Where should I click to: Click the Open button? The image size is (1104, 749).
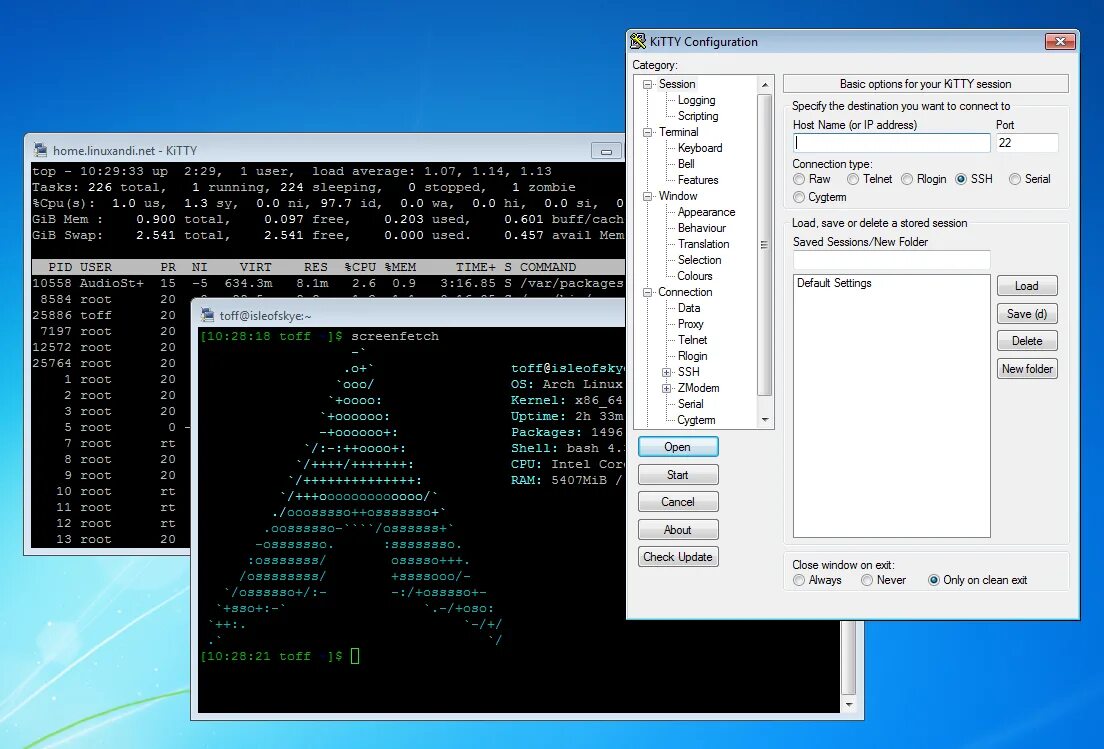tap(678, 447)
